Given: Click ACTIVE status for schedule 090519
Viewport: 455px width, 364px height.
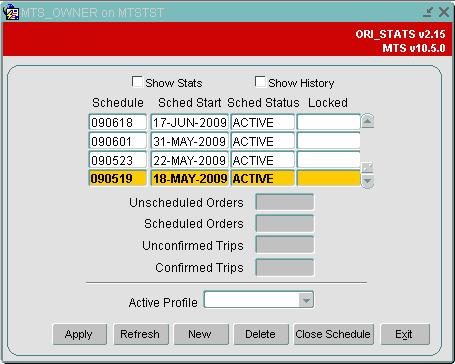Looking at the screenshot, I should 263,178.
